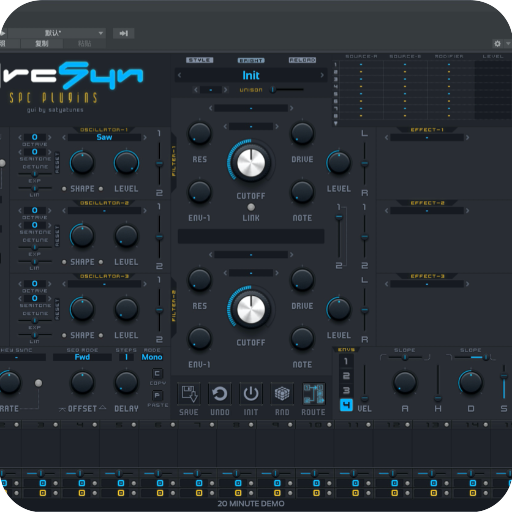Click Effect-1 next arrow
The width and height of the screenshot is (512, 512).
(467, 137)
